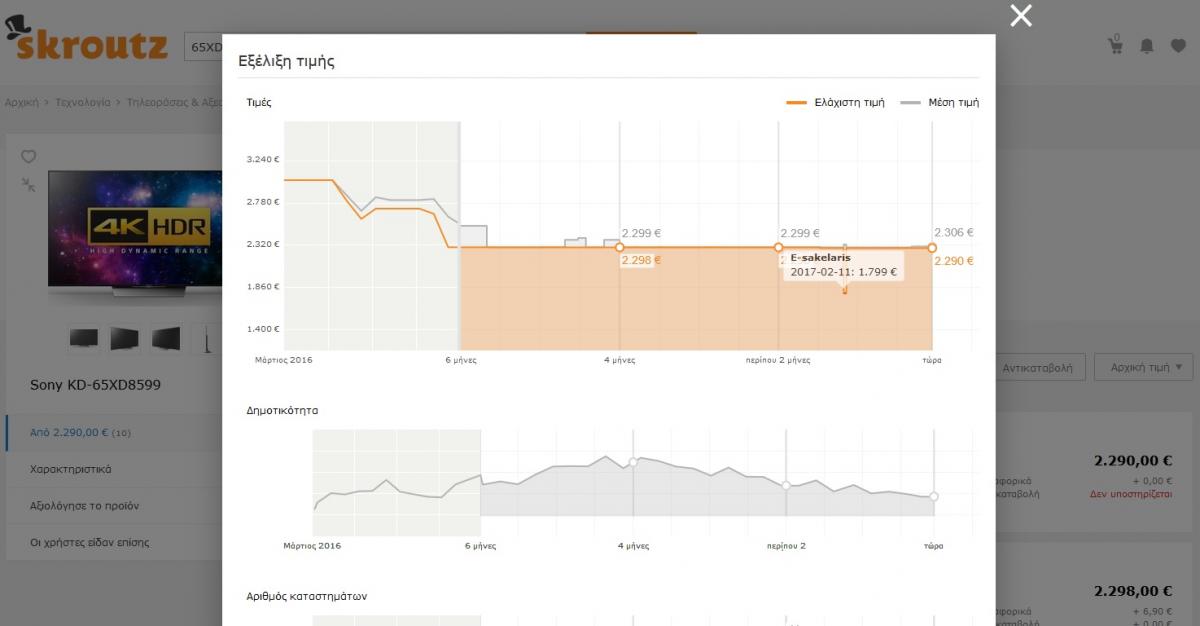The width and height of the screenshot is (1200, 626).
Task: Click the search field containing 65XD
Action: click(x=203, y=47)
